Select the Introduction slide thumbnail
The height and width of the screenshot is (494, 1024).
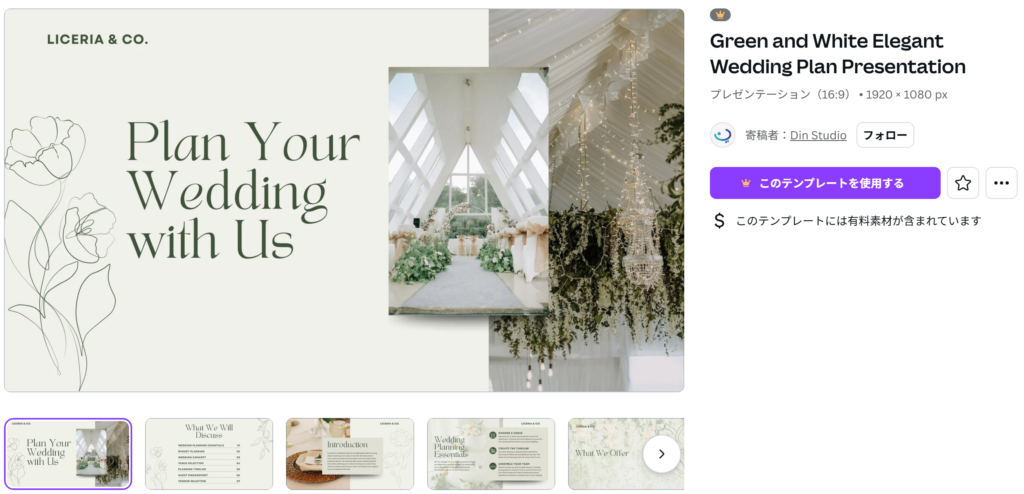click(350, 454)
